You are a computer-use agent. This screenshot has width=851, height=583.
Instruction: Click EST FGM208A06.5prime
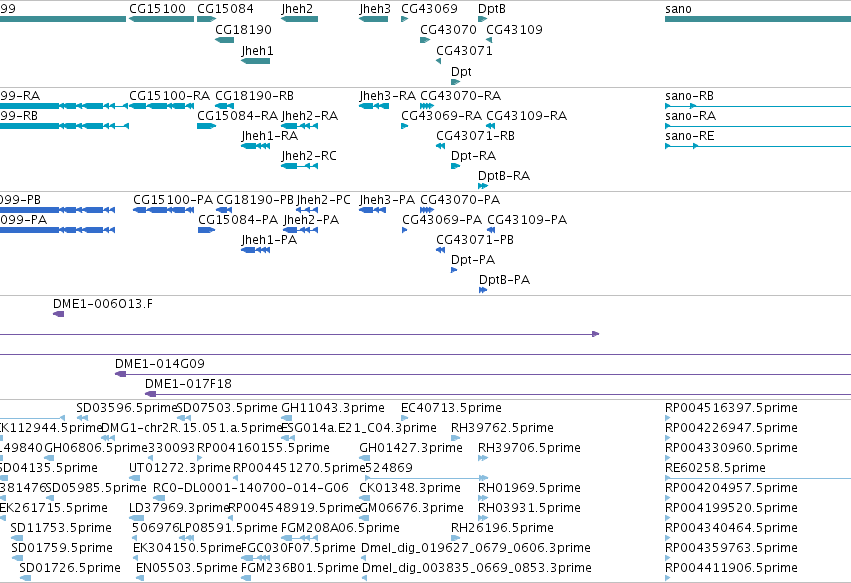tap(340, 529)
